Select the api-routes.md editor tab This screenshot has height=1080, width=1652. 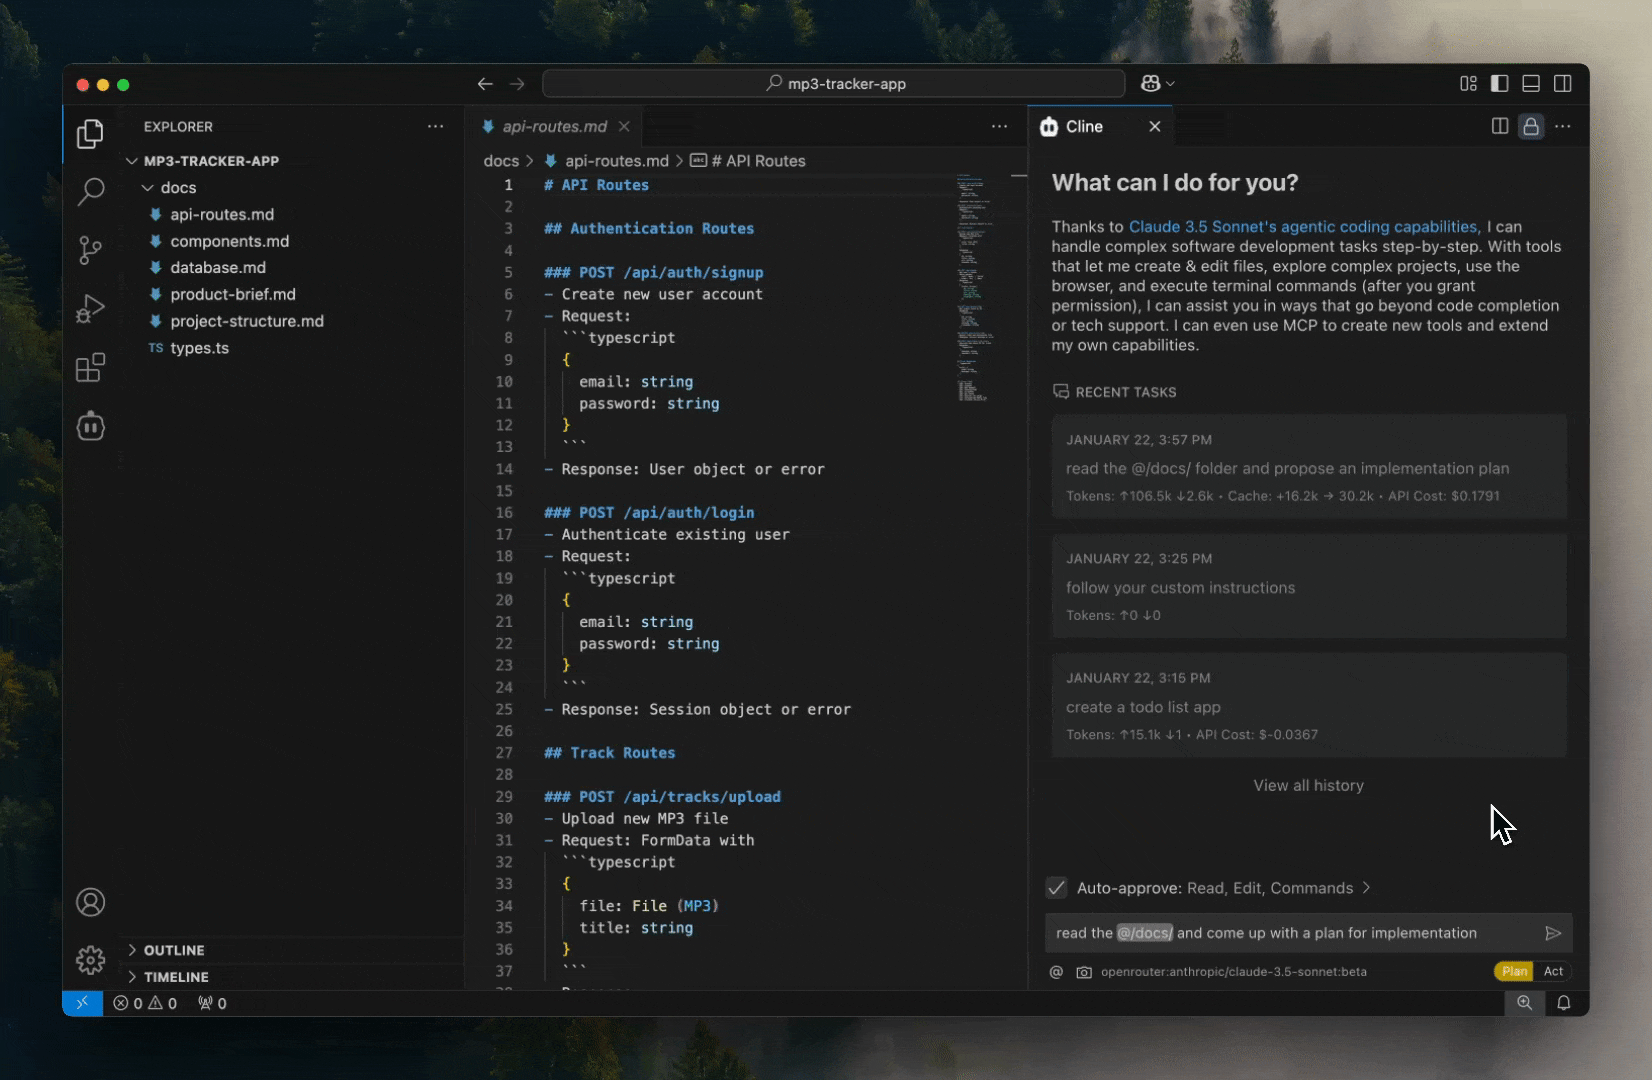pos(554,126)
